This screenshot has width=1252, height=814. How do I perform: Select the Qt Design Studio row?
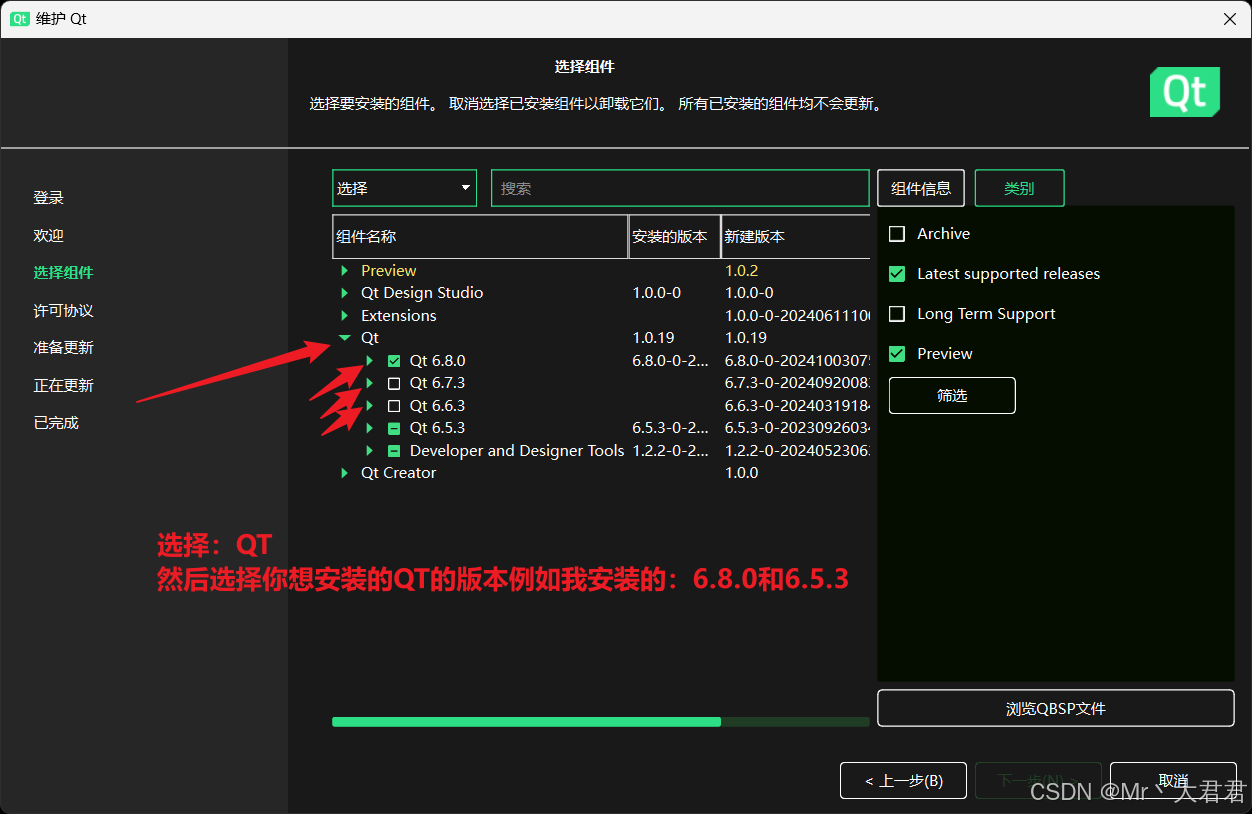click(x=422, y=293)
